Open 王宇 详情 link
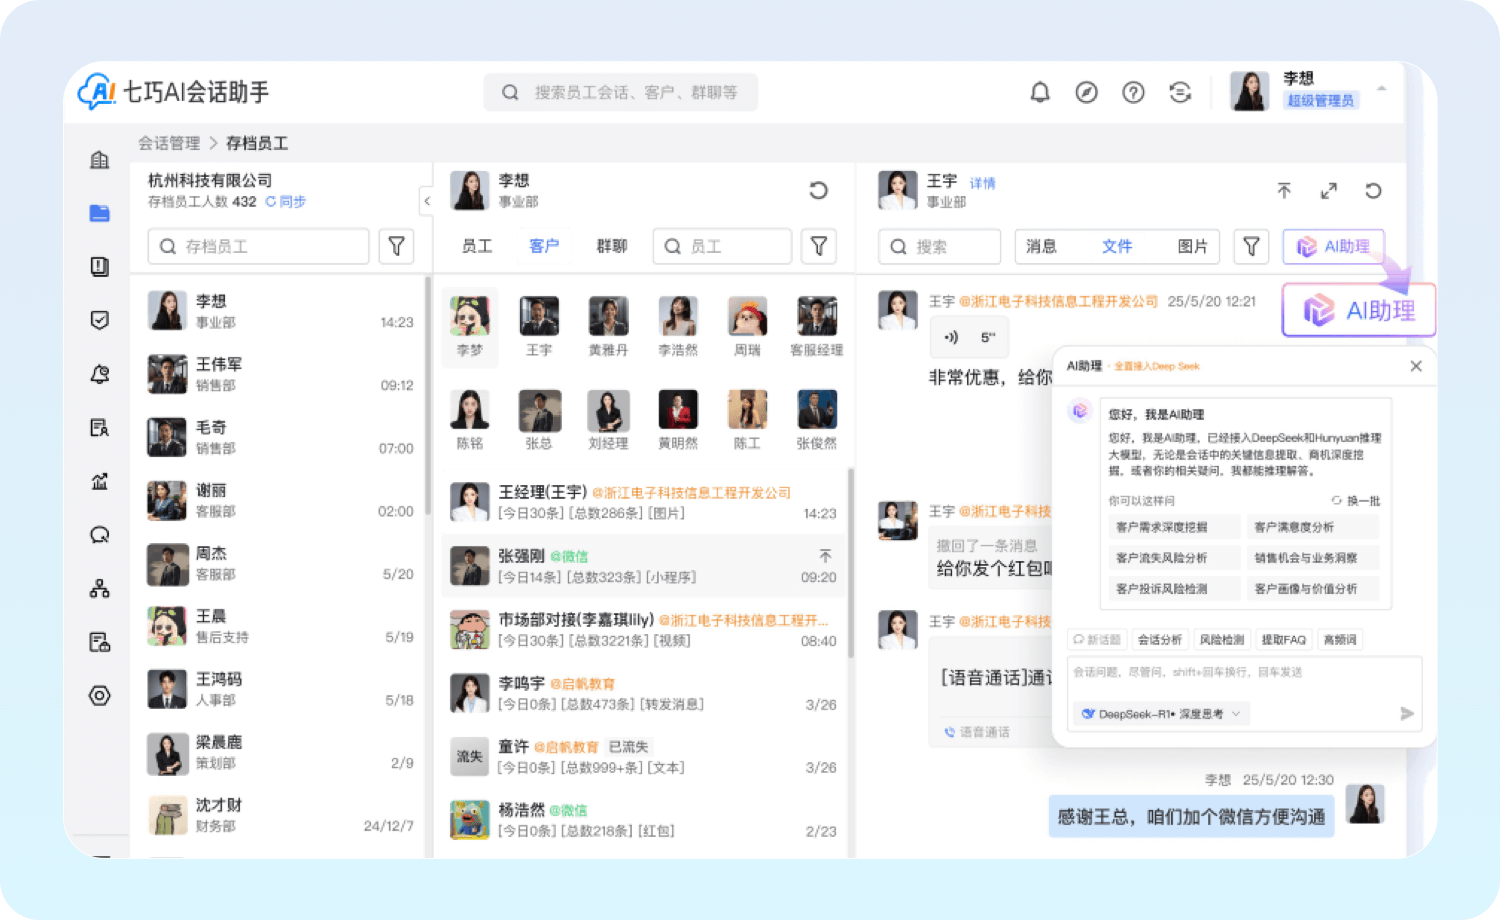1500x920 pixels. [x=982, y=184]
